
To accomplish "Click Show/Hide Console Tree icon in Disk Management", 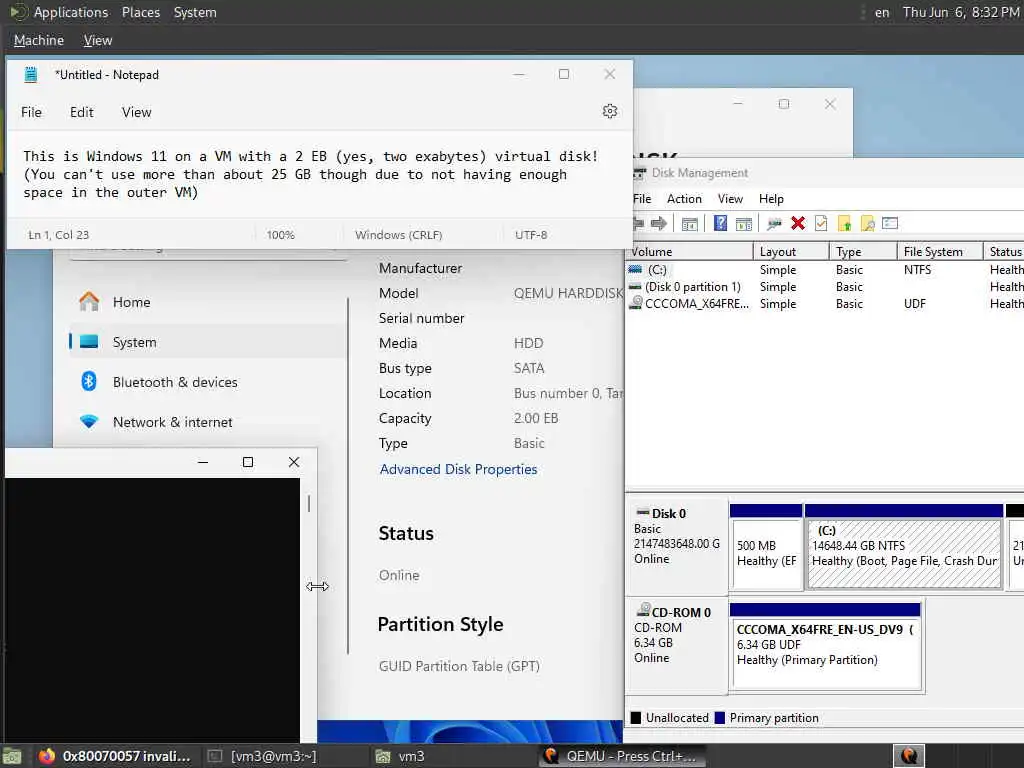I will [x=690, y=223].
